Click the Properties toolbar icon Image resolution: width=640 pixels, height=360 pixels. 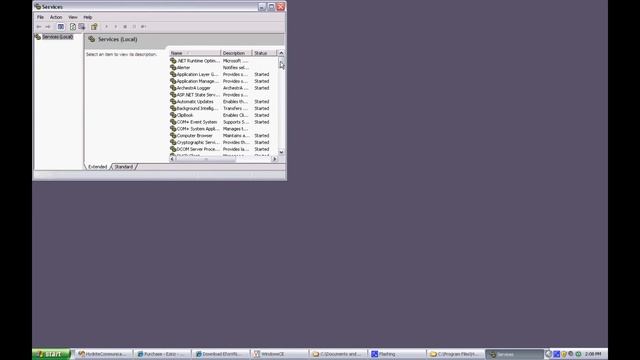94,27
